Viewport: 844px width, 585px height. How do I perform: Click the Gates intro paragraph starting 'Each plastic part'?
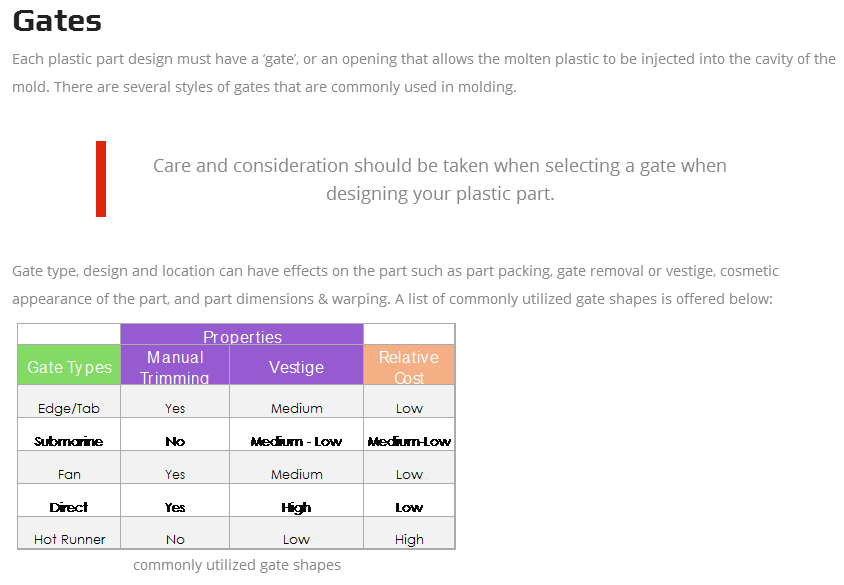tap(424, 73)
